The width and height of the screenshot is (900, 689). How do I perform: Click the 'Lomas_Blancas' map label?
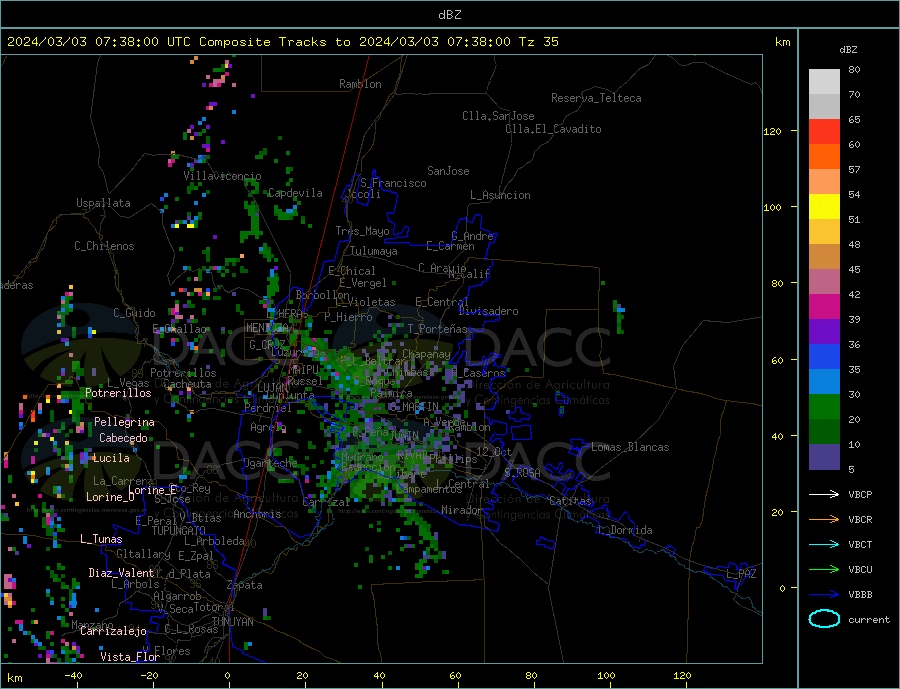point(630,447)
